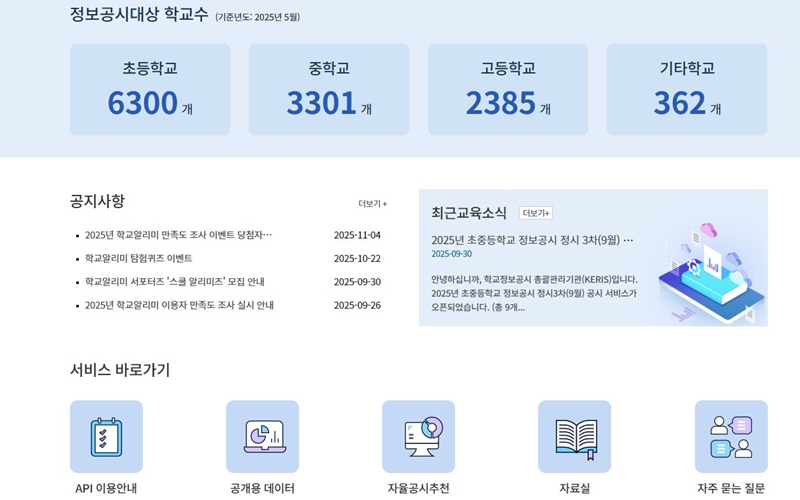Click the date 2025-10-22
The width and height of the screenshot is (800, 500).
click(357, 259)
